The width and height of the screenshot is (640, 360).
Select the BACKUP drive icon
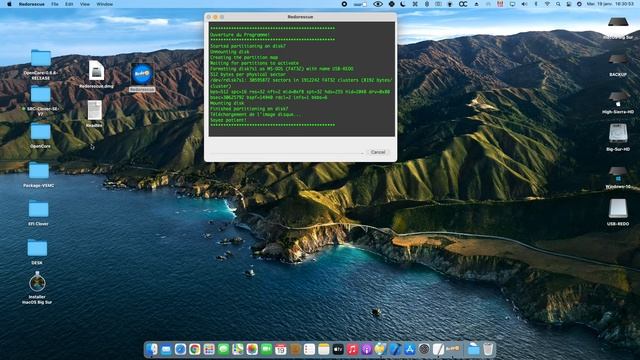pos(618,61)
